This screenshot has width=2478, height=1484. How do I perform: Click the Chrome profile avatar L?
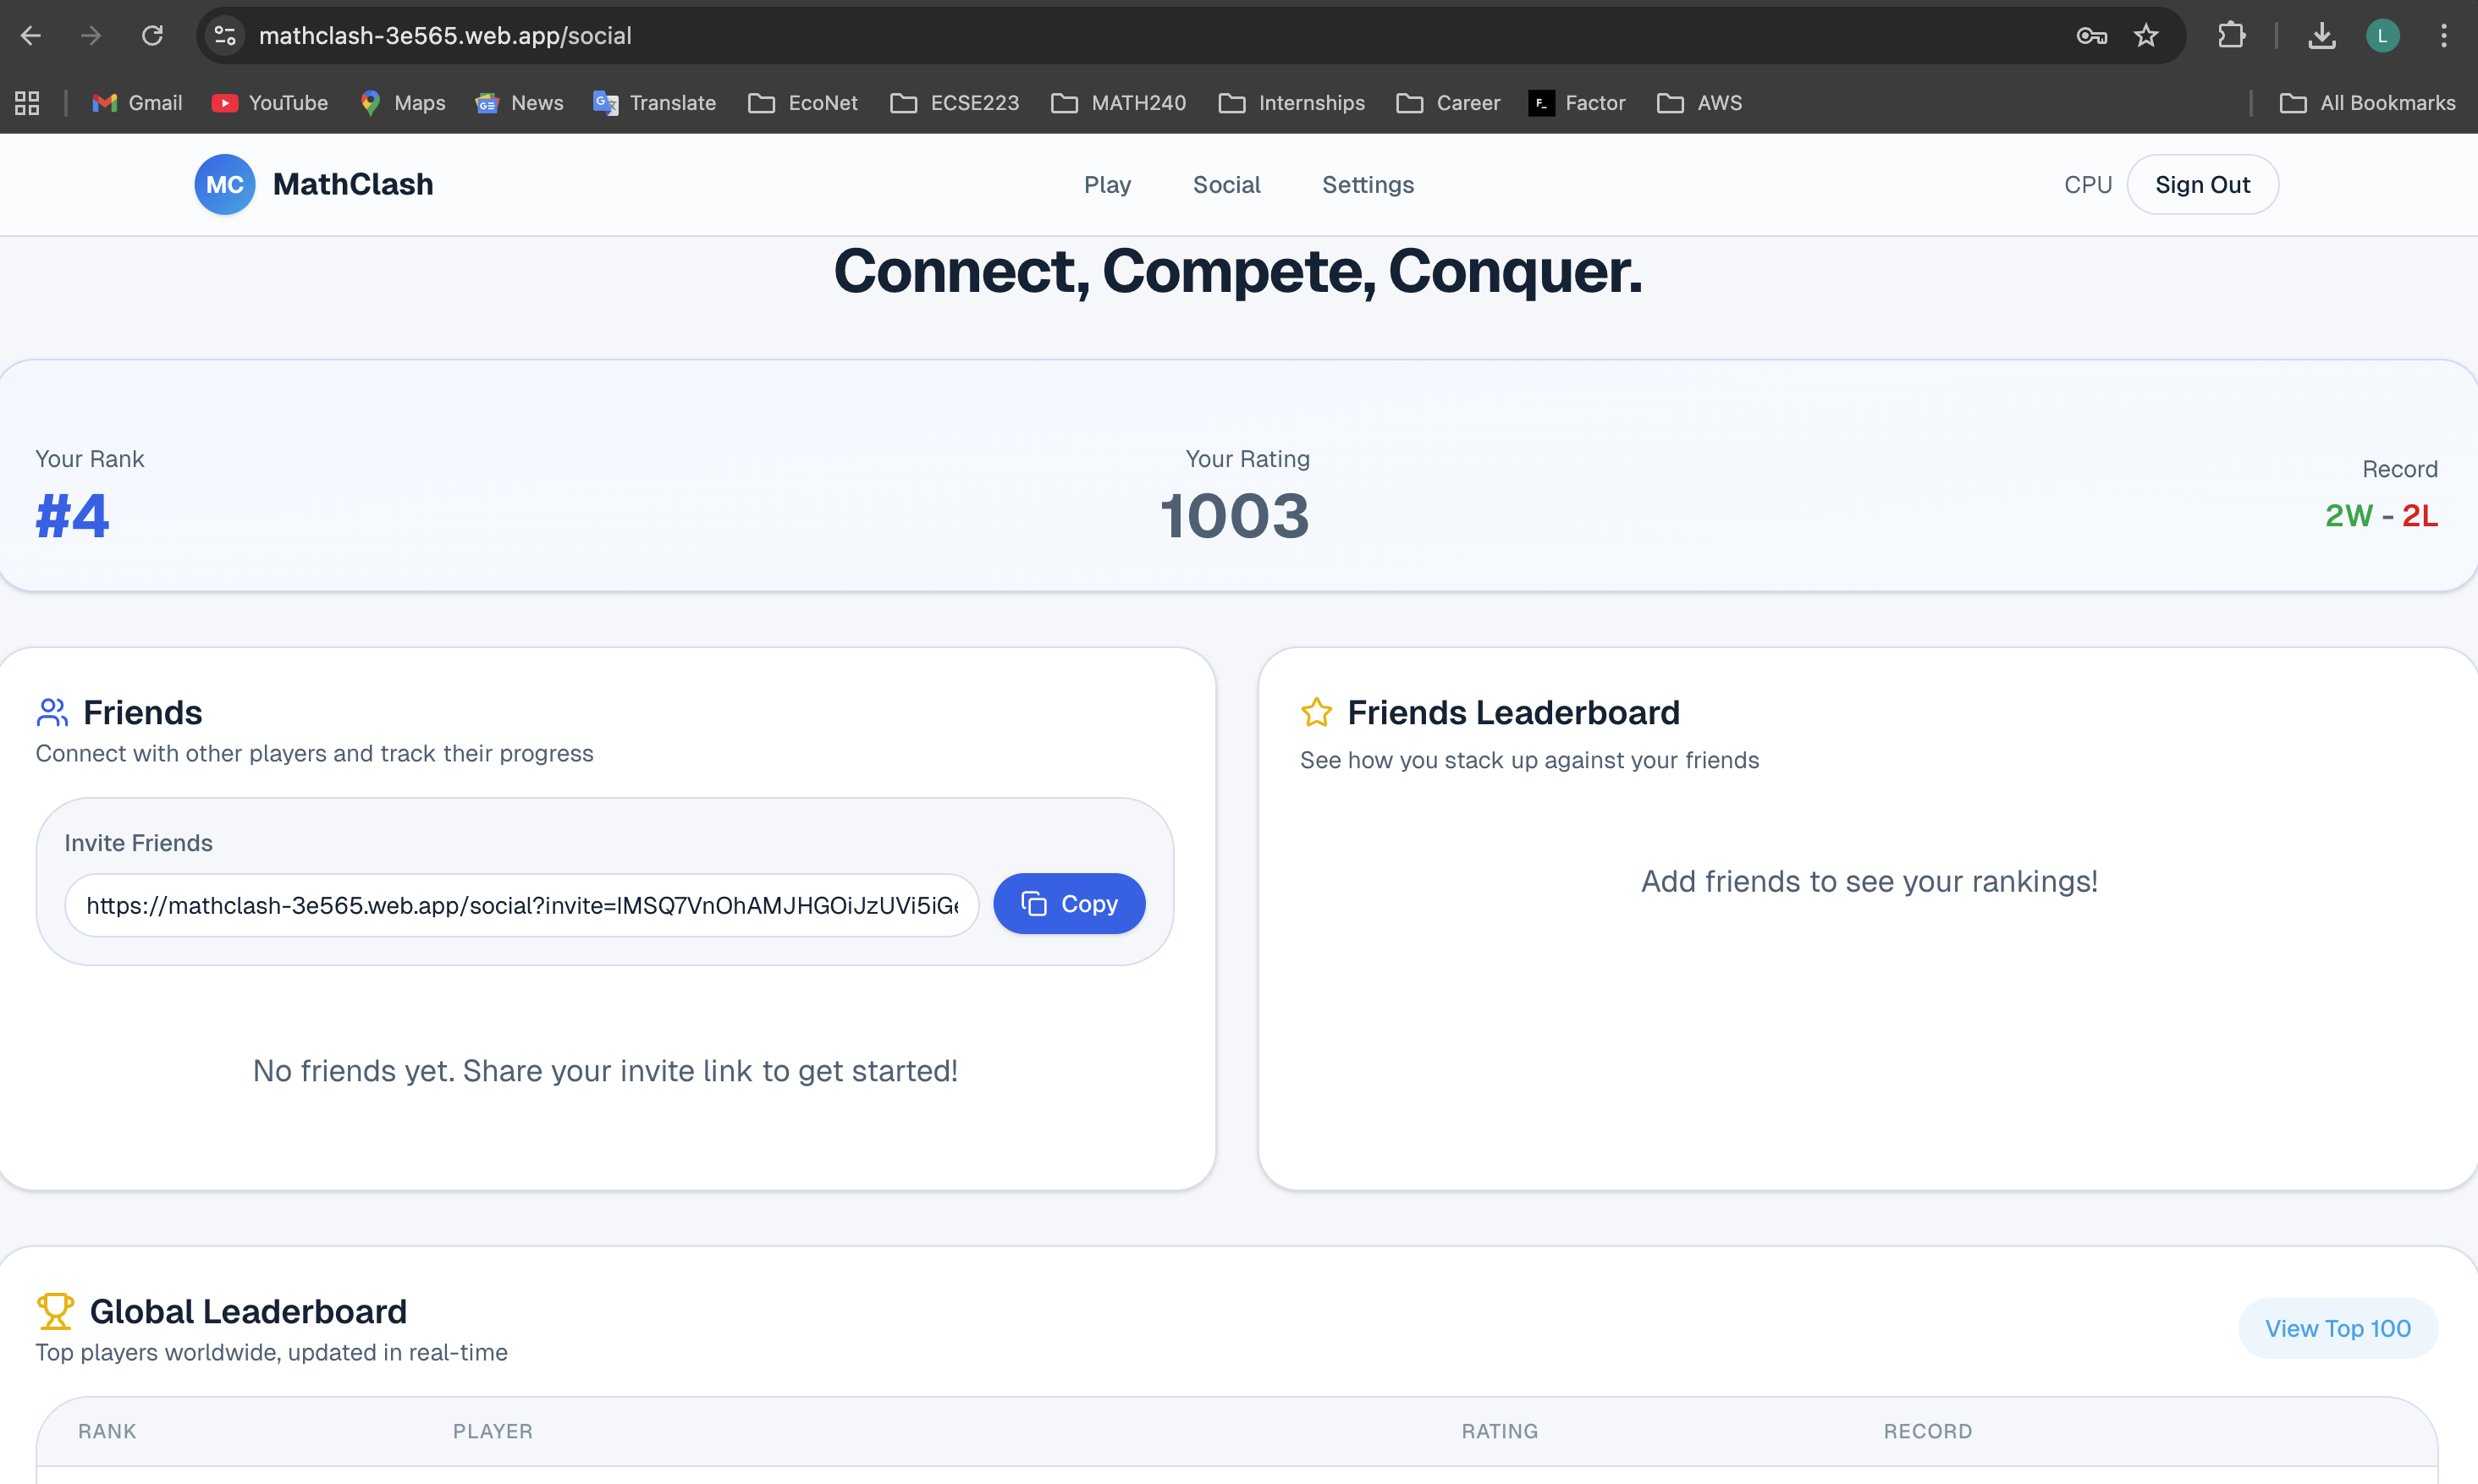pyautogui.click(x=2383, y=36)
